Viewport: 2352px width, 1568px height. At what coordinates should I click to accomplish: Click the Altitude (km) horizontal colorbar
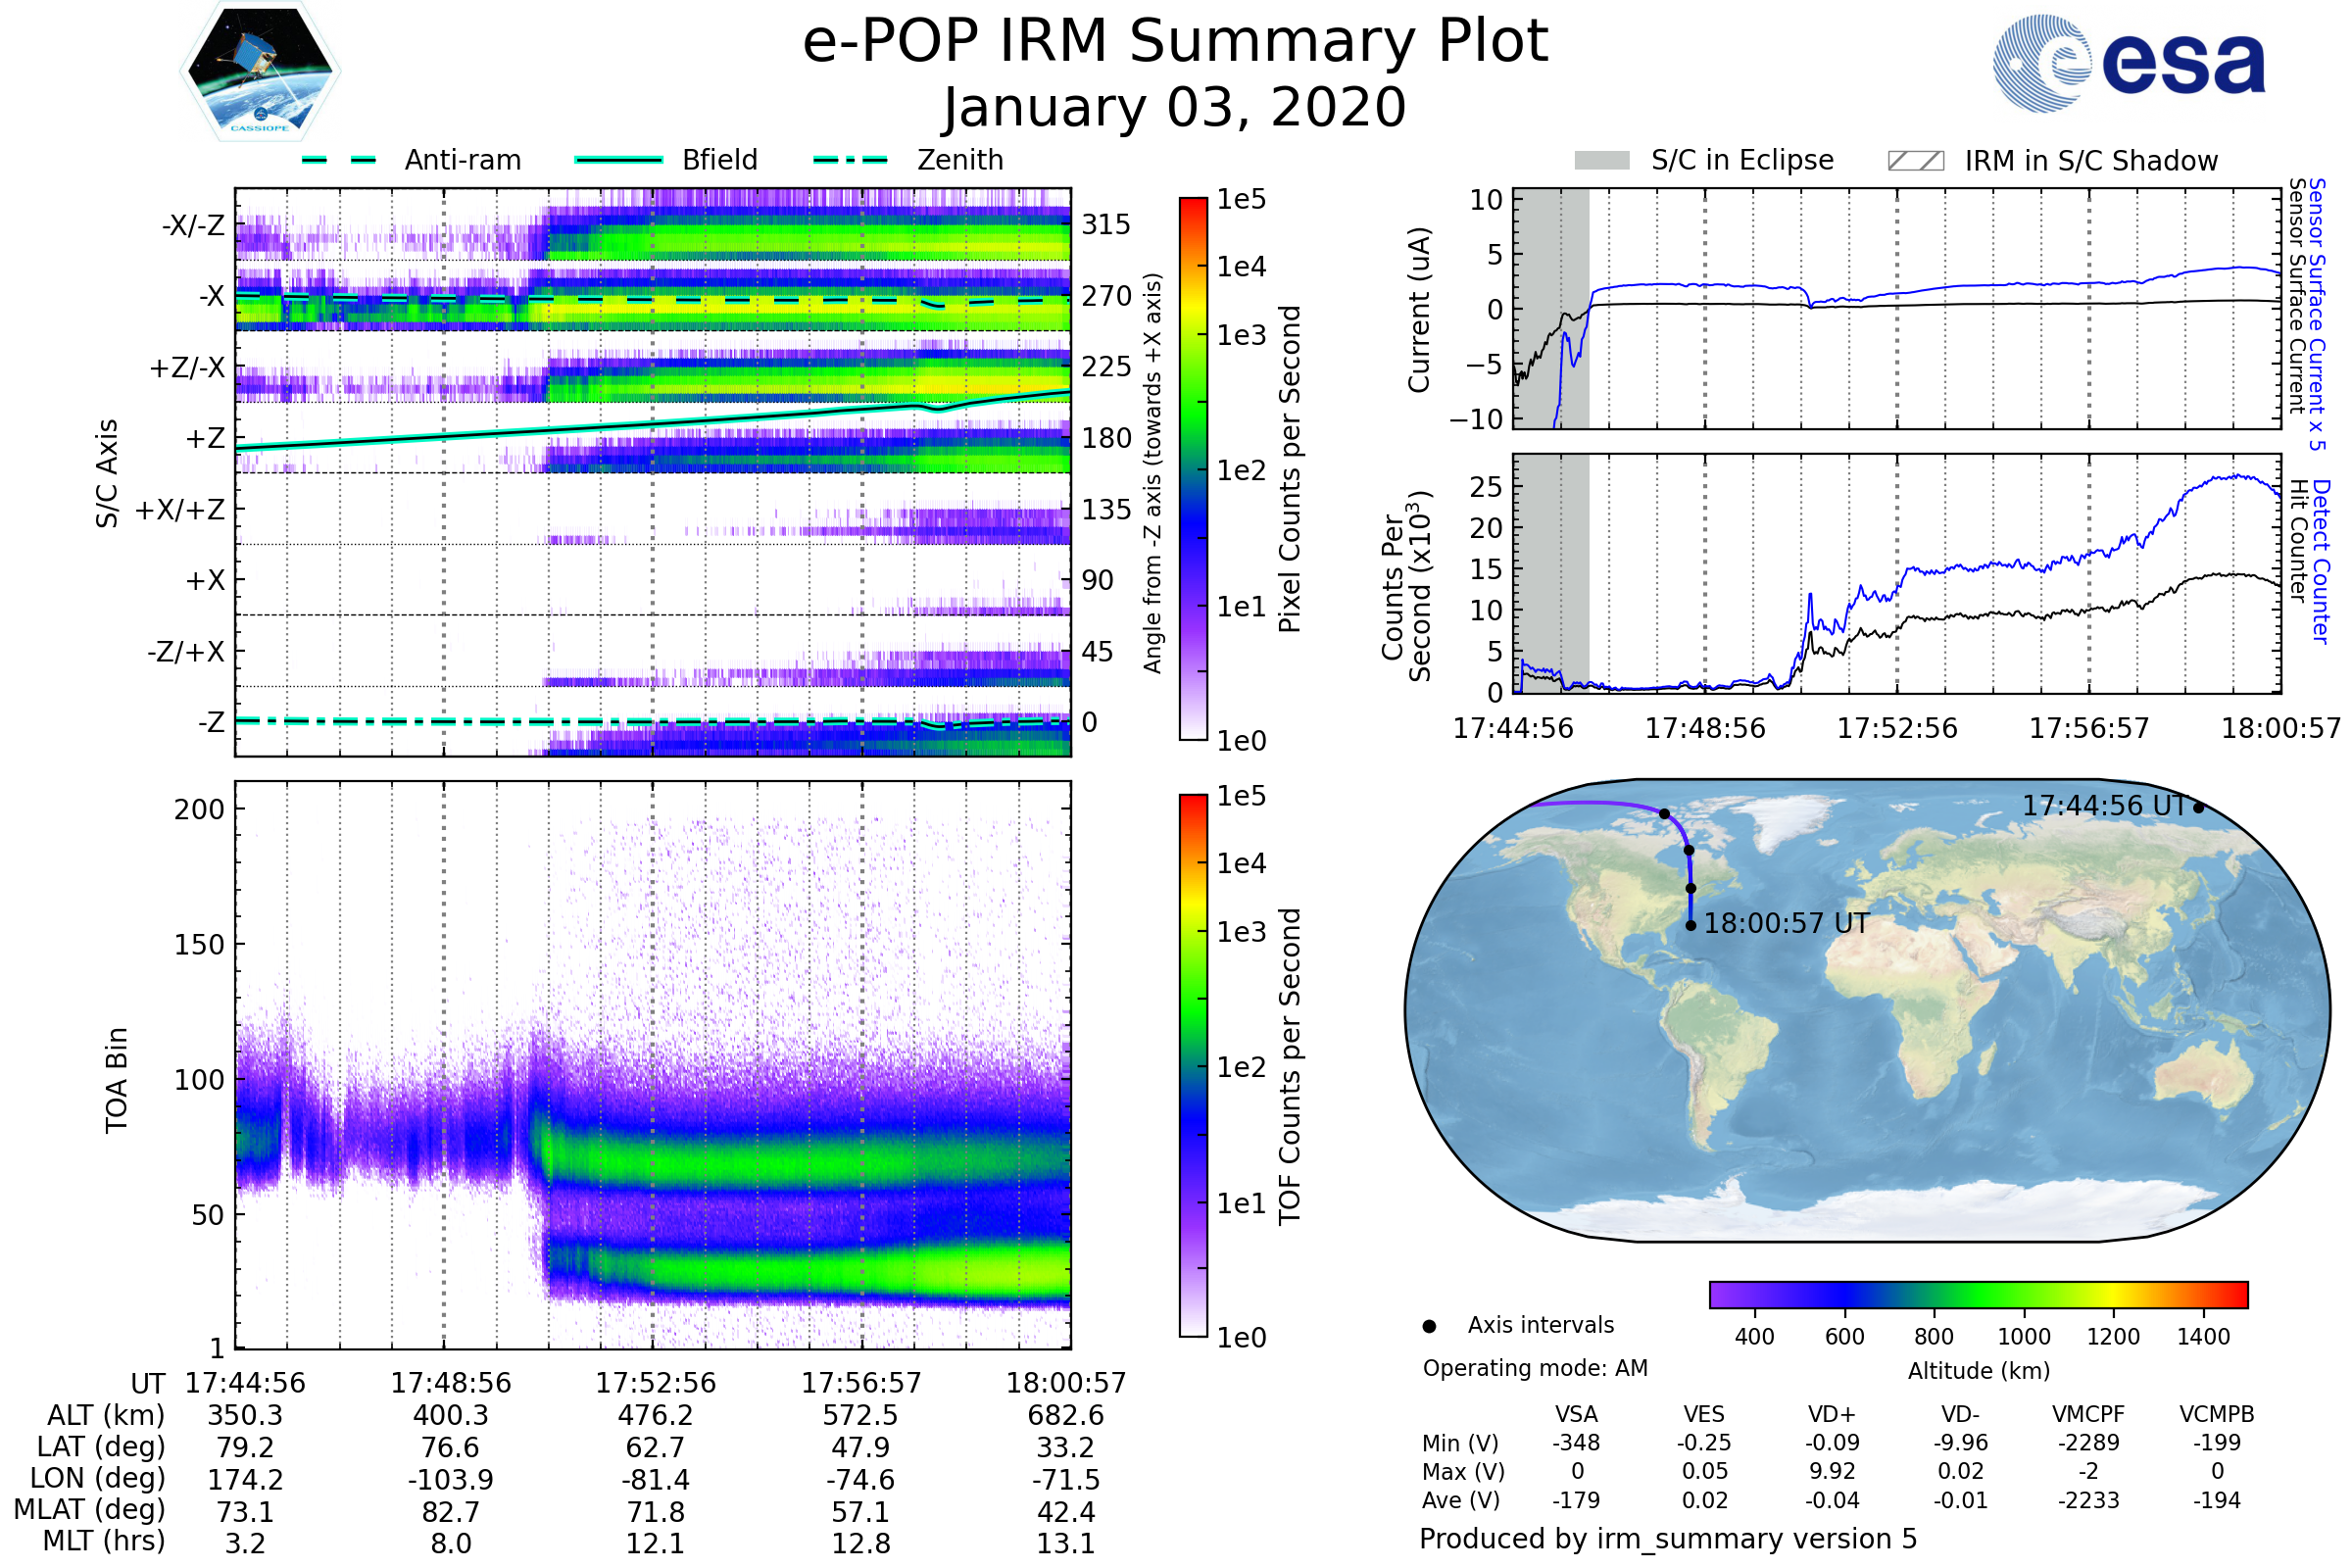(1978, 1294)
